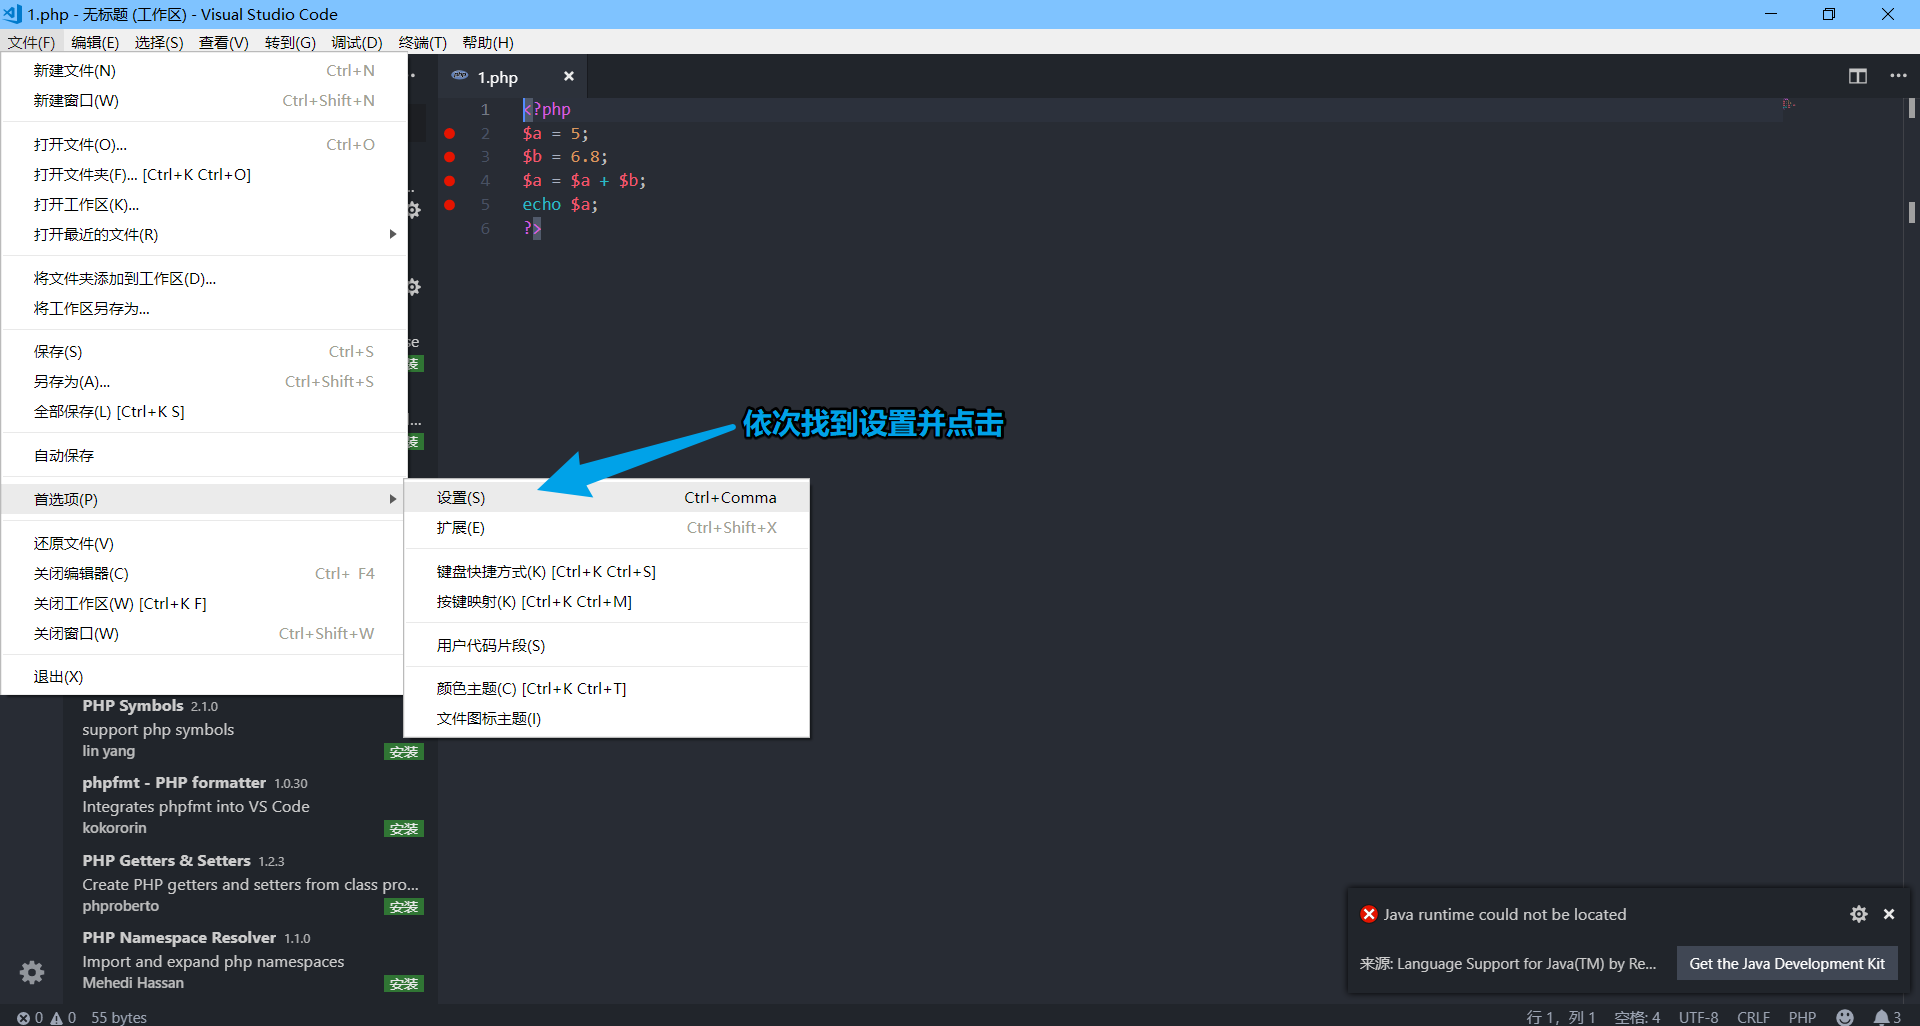Install PHP Getters & Setters extension
Image resolution: width=1920 pixels, height=1026 pixels.
point(404,907)
